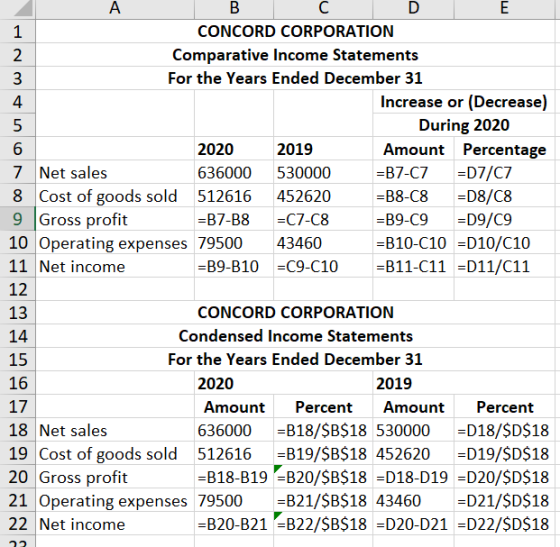This screenshot has height=547, width=560.
Task: Select the formula cell =C7-C8
Action: [323, 219]
